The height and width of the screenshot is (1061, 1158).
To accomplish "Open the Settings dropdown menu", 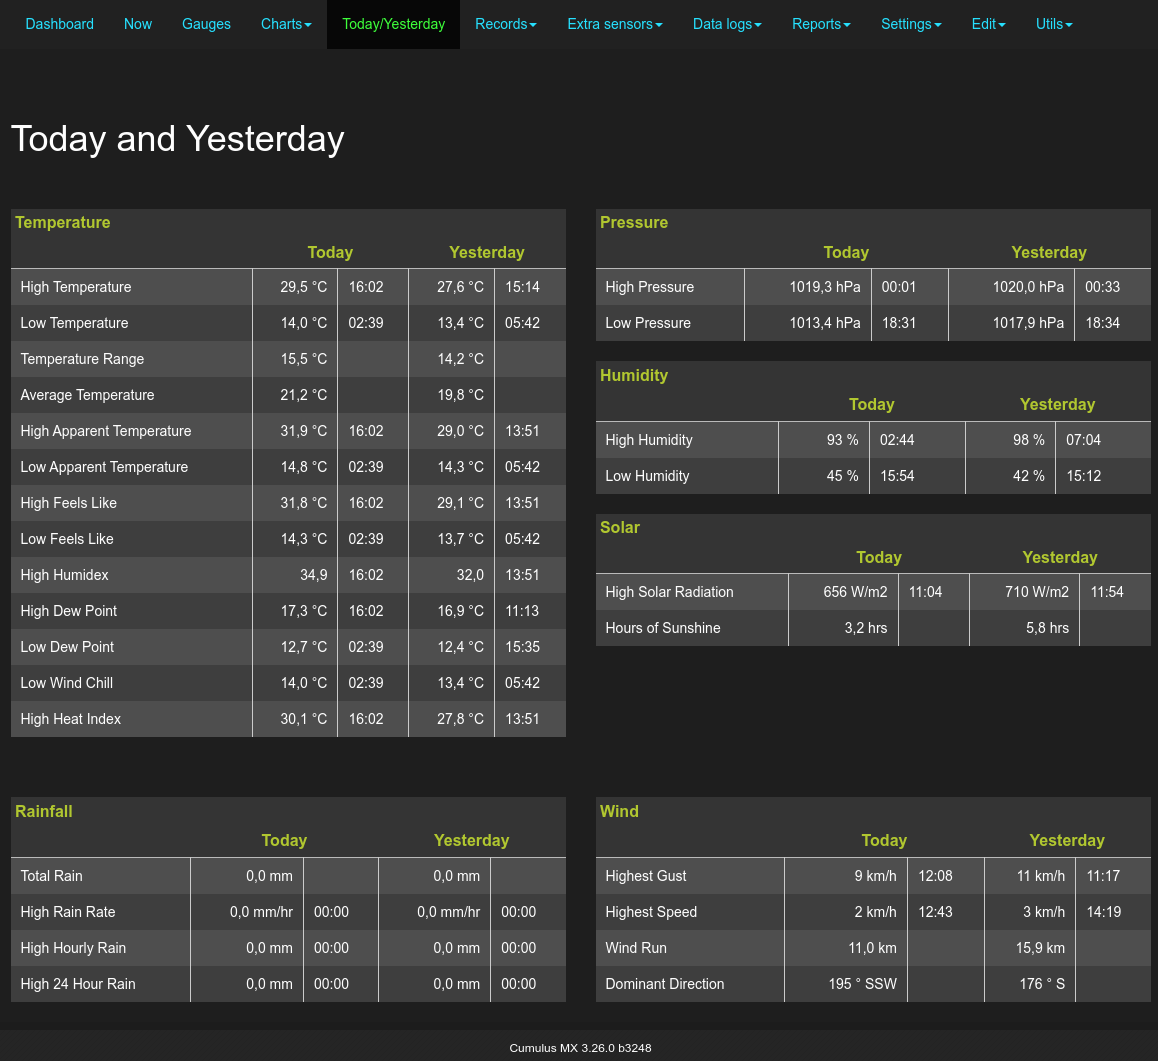I will click(910, 24).
